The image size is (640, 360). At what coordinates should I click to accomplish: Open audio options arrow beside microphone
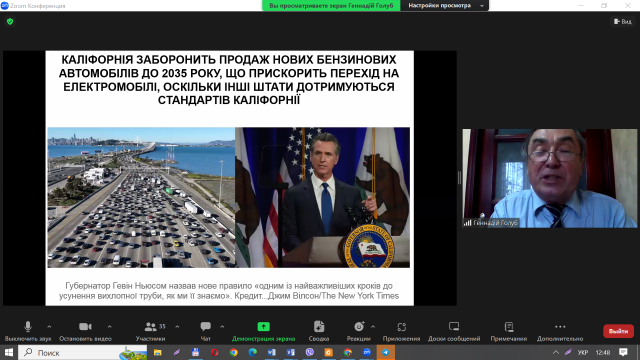tap(49, 327)
